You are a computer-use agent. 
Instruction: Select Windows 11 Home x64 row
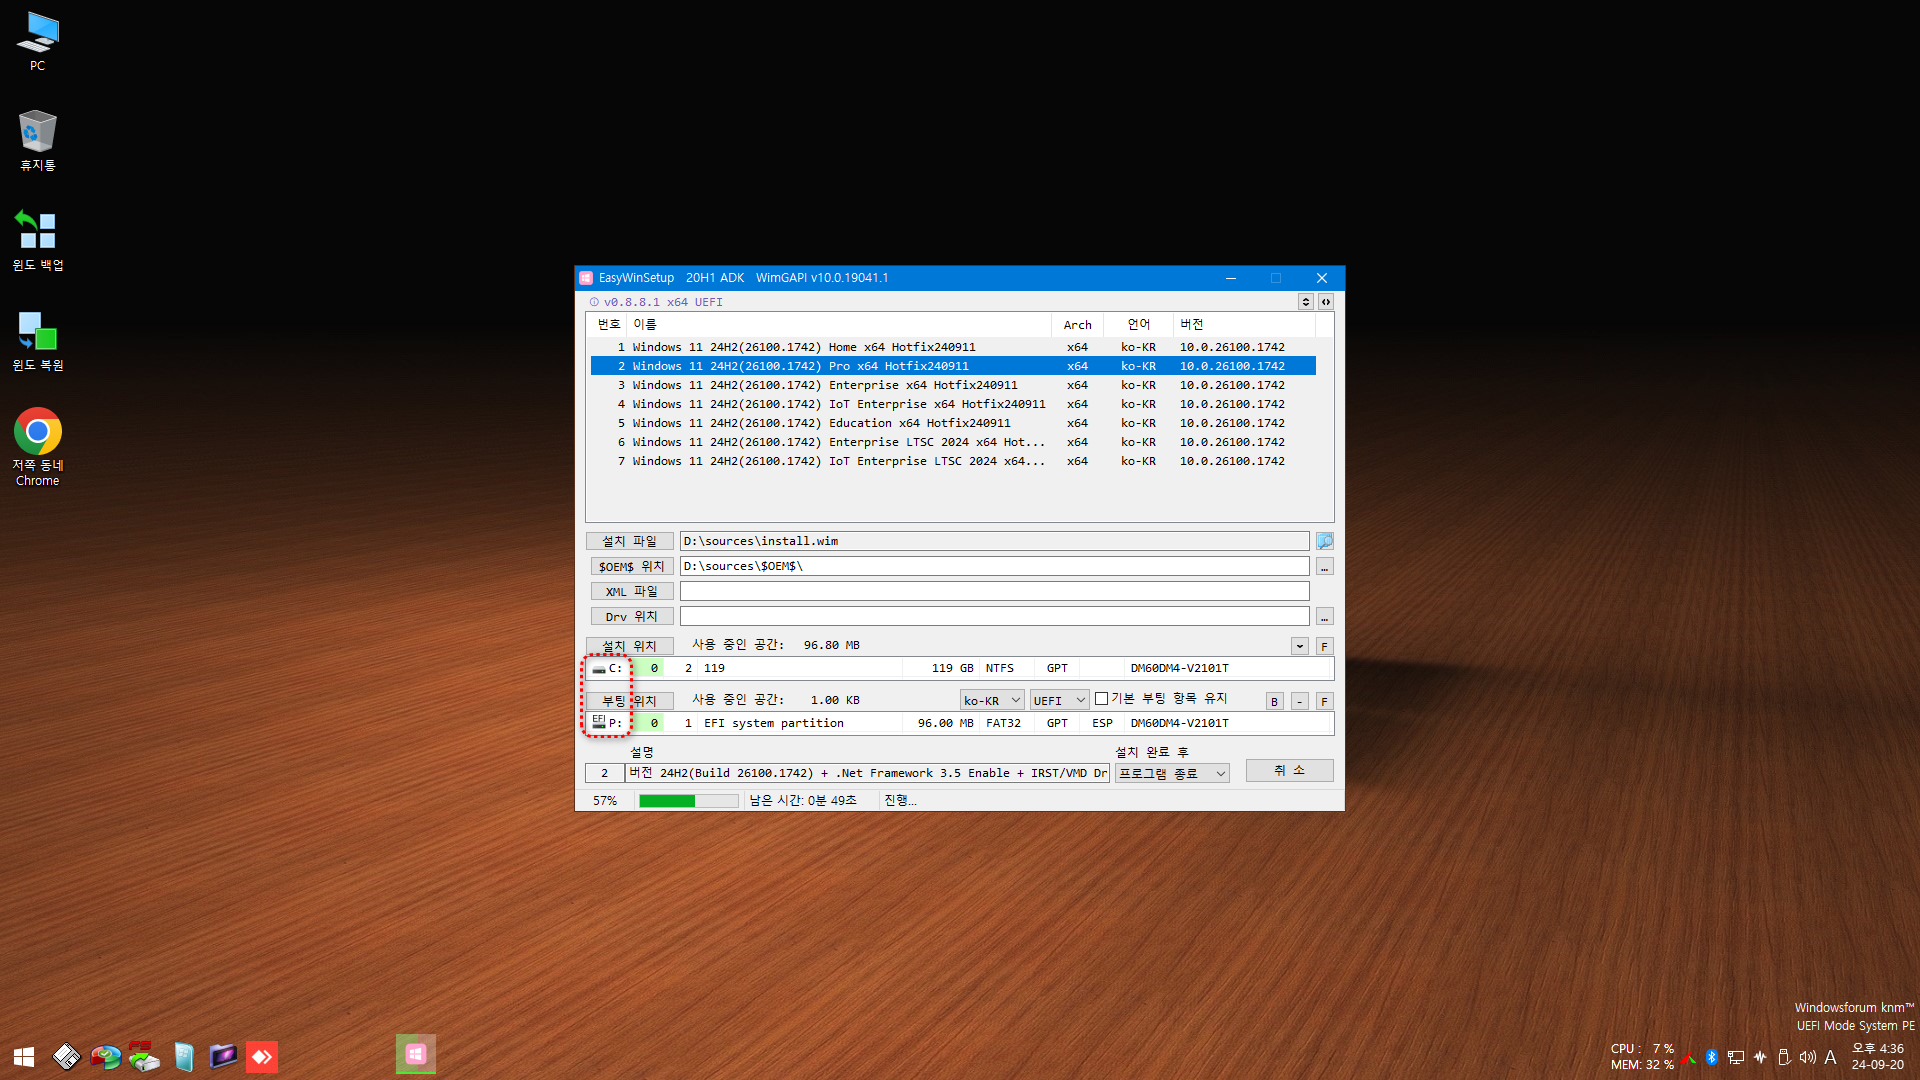click(x=953, y=347)
